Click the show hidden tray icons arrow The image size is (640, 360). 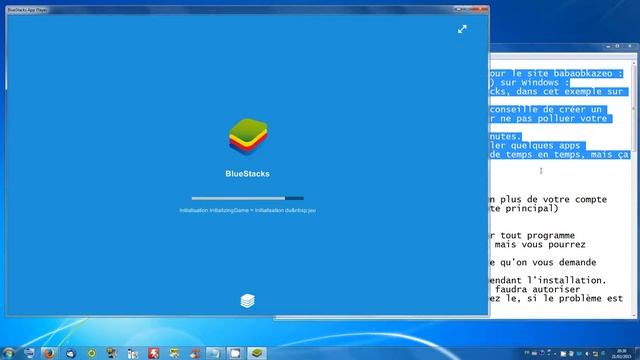click(555, 353)
